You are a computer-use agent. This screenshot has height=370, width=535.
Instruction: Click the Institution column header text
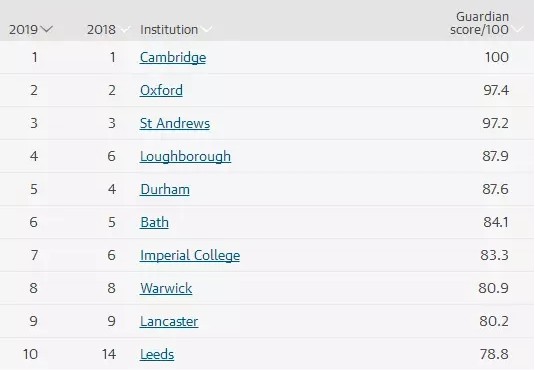(169, 30)
